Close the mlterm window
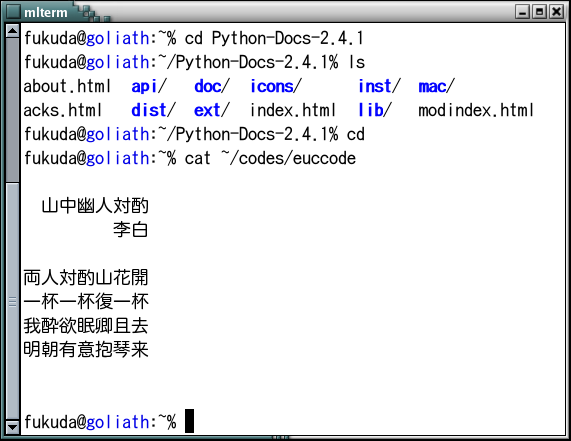 (556, 12)
